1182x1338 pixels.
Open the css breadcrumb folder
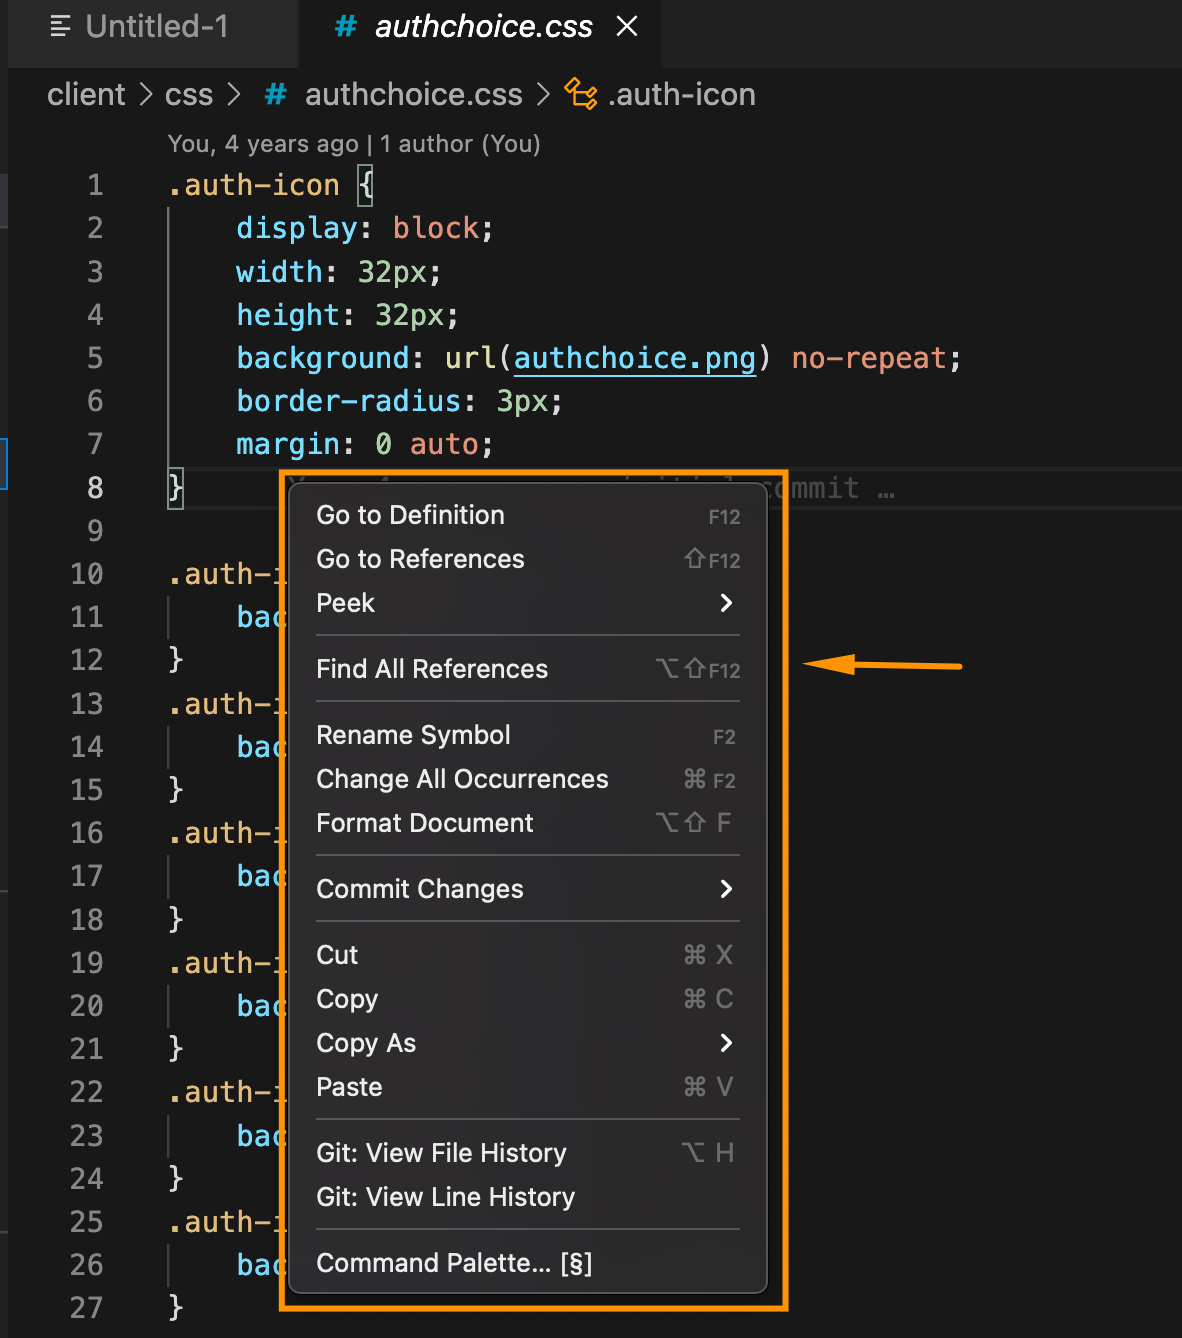coord(188,95)
